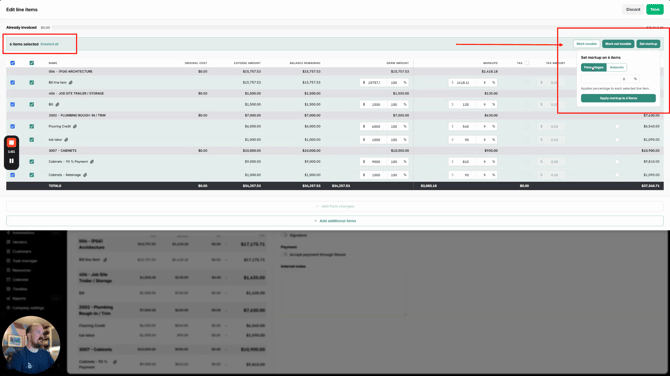
Task: Open Task manager icon in background sidebar
Action: [8, 261]
